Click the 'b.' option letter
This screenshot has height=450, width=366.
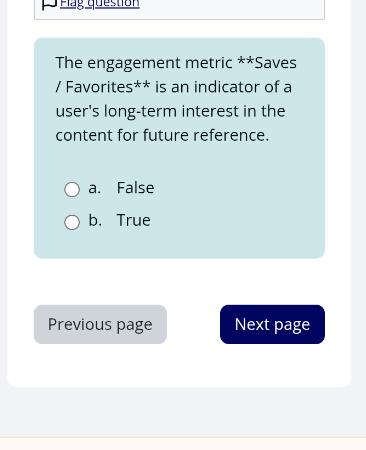[x=95, y=220]
